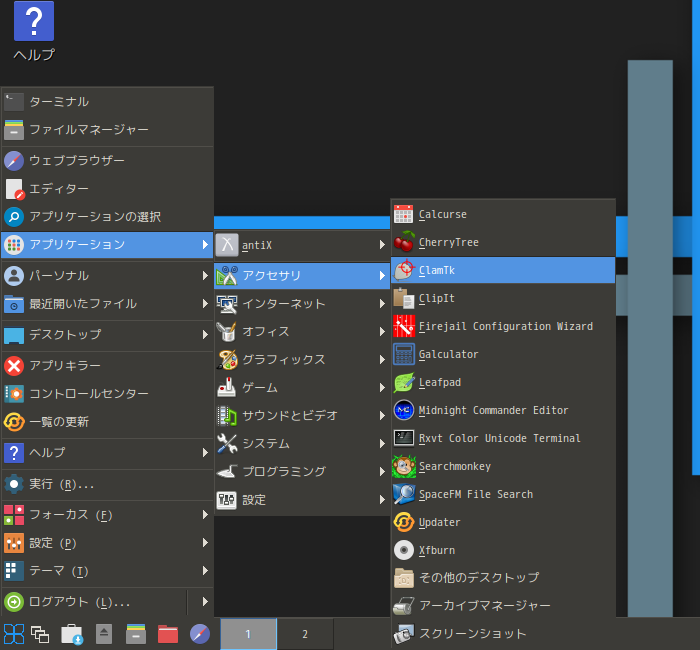
Task: Expand the ヘルプ menu submenu arrow
Action: 205,453
